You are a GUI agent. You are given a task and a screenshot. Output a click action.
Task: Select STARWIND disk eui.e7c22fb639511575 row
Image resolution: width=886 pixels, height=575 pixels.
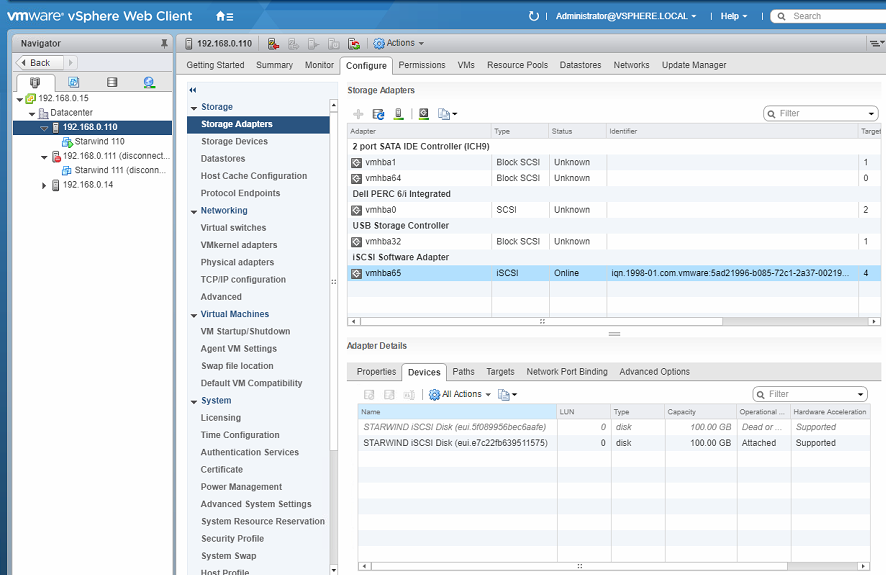pos(614,443)
